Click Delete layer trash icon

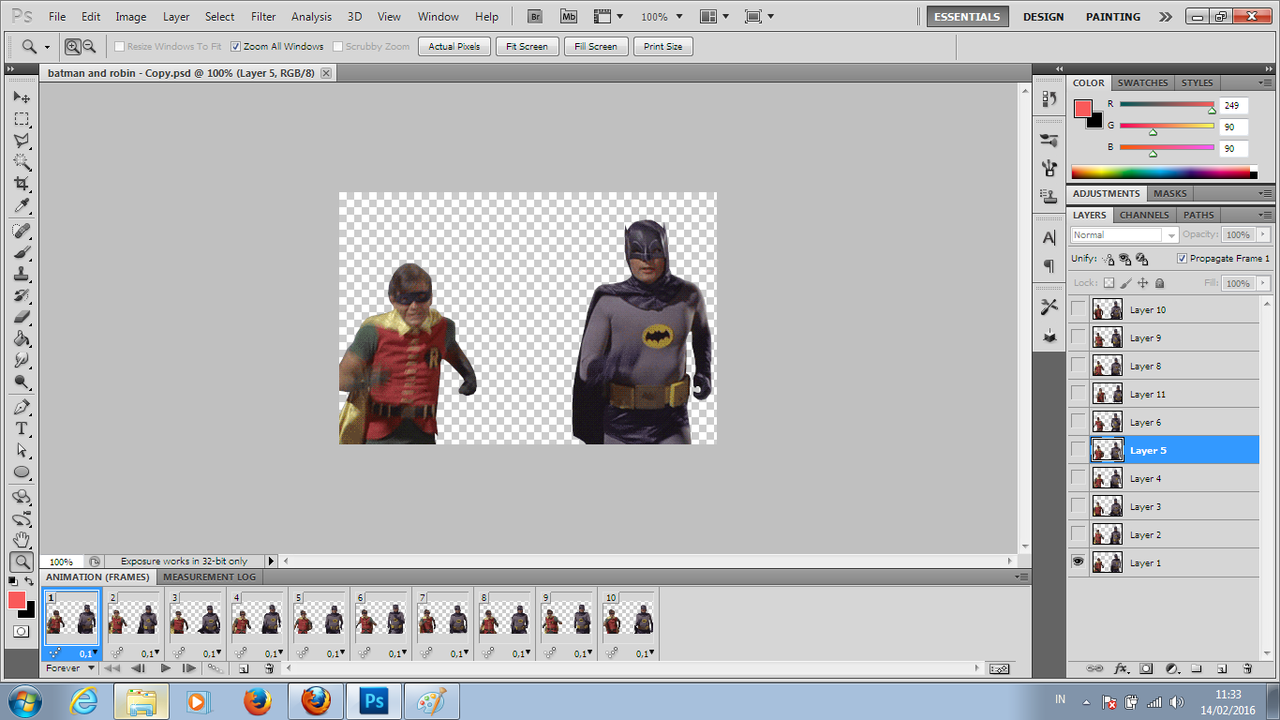tap(1247, 668)
